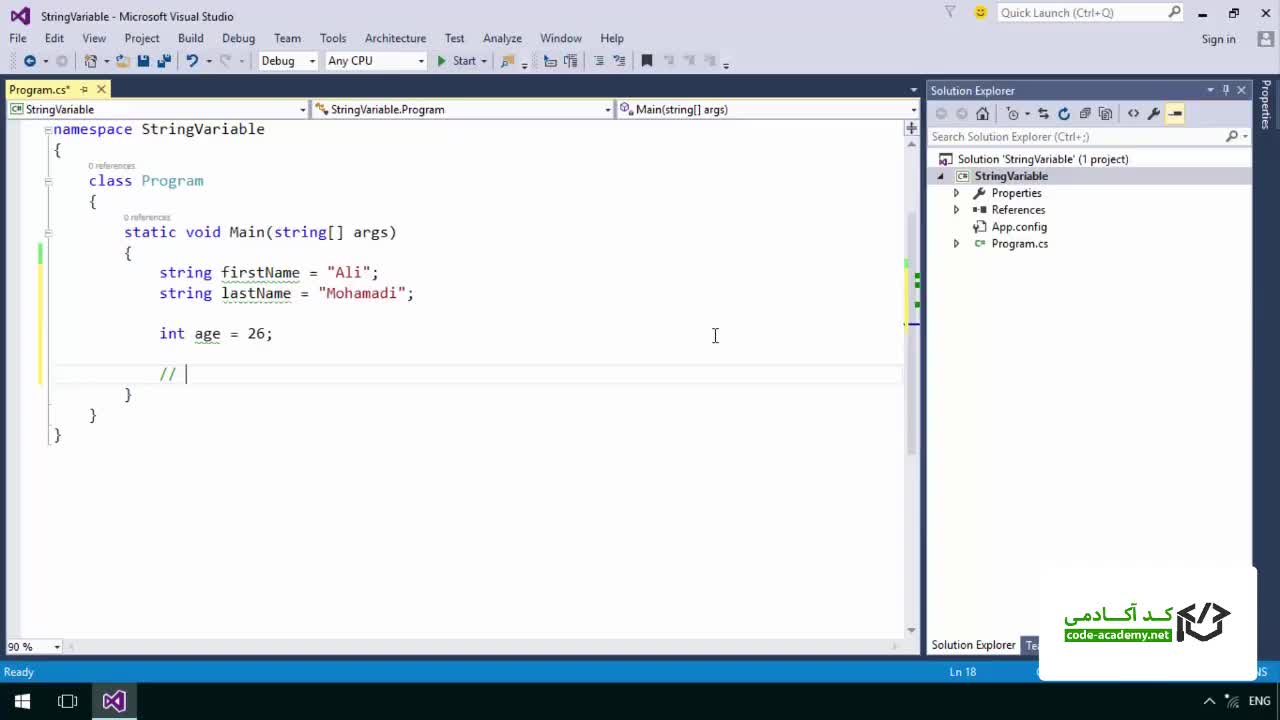Toggle the pin on the Program.cs tab
The image size is (1280, 720).
pos(85,90)
